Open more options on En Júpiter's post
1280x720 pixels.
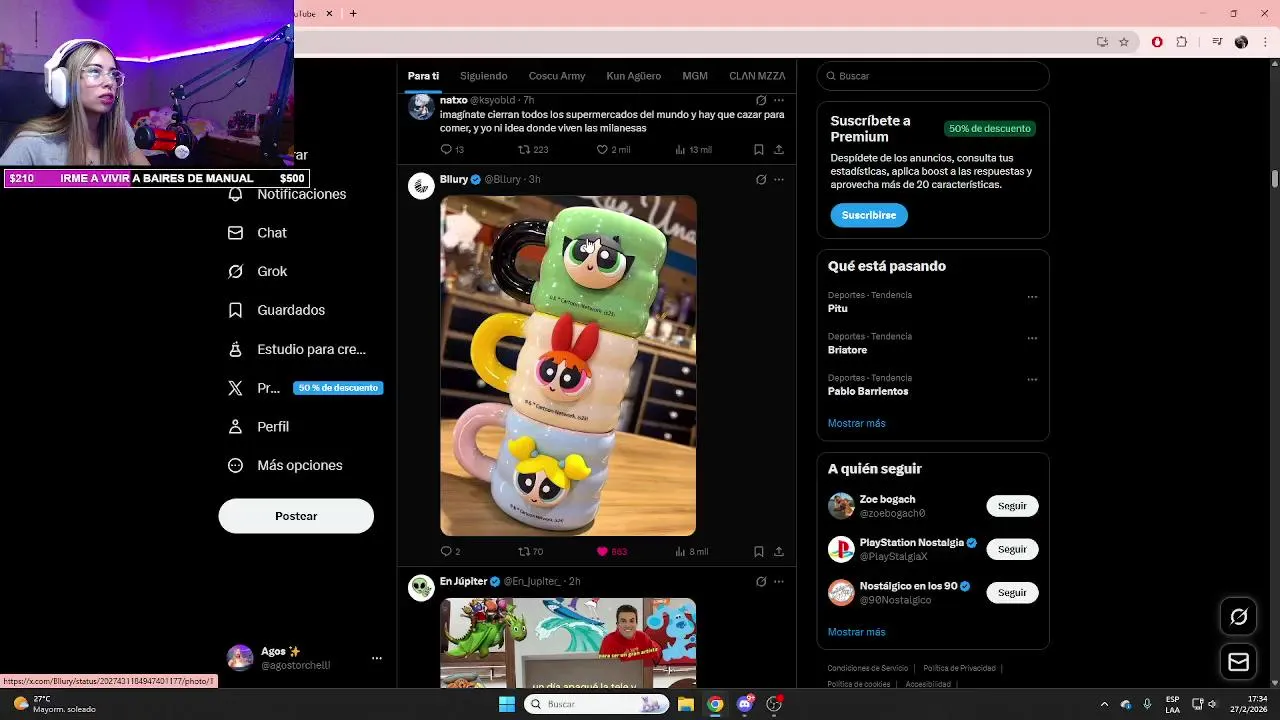(779, 581)
